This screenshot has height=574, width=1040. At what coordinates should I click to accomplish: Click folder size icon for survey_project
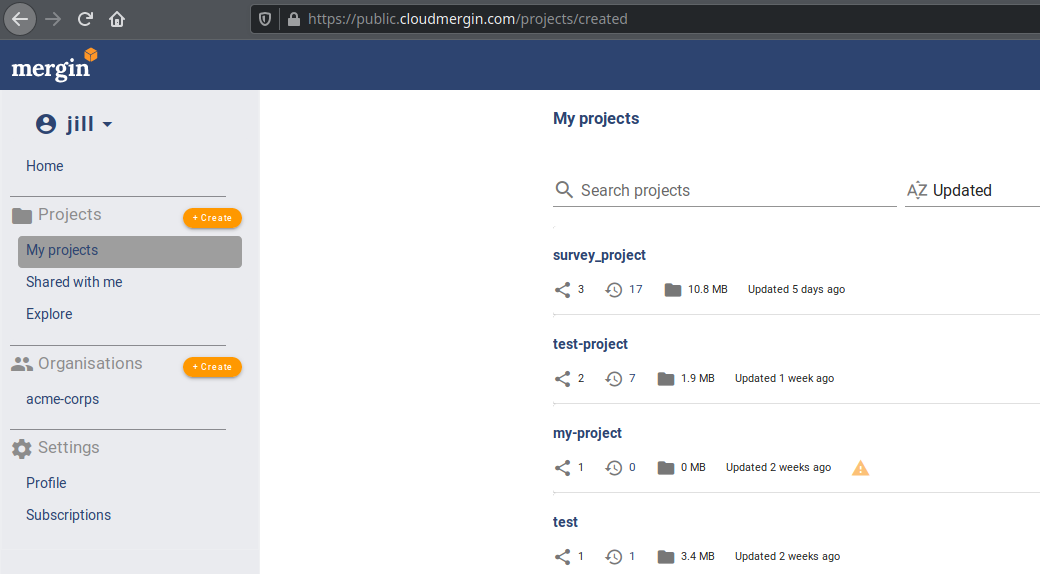click(673, 290)
